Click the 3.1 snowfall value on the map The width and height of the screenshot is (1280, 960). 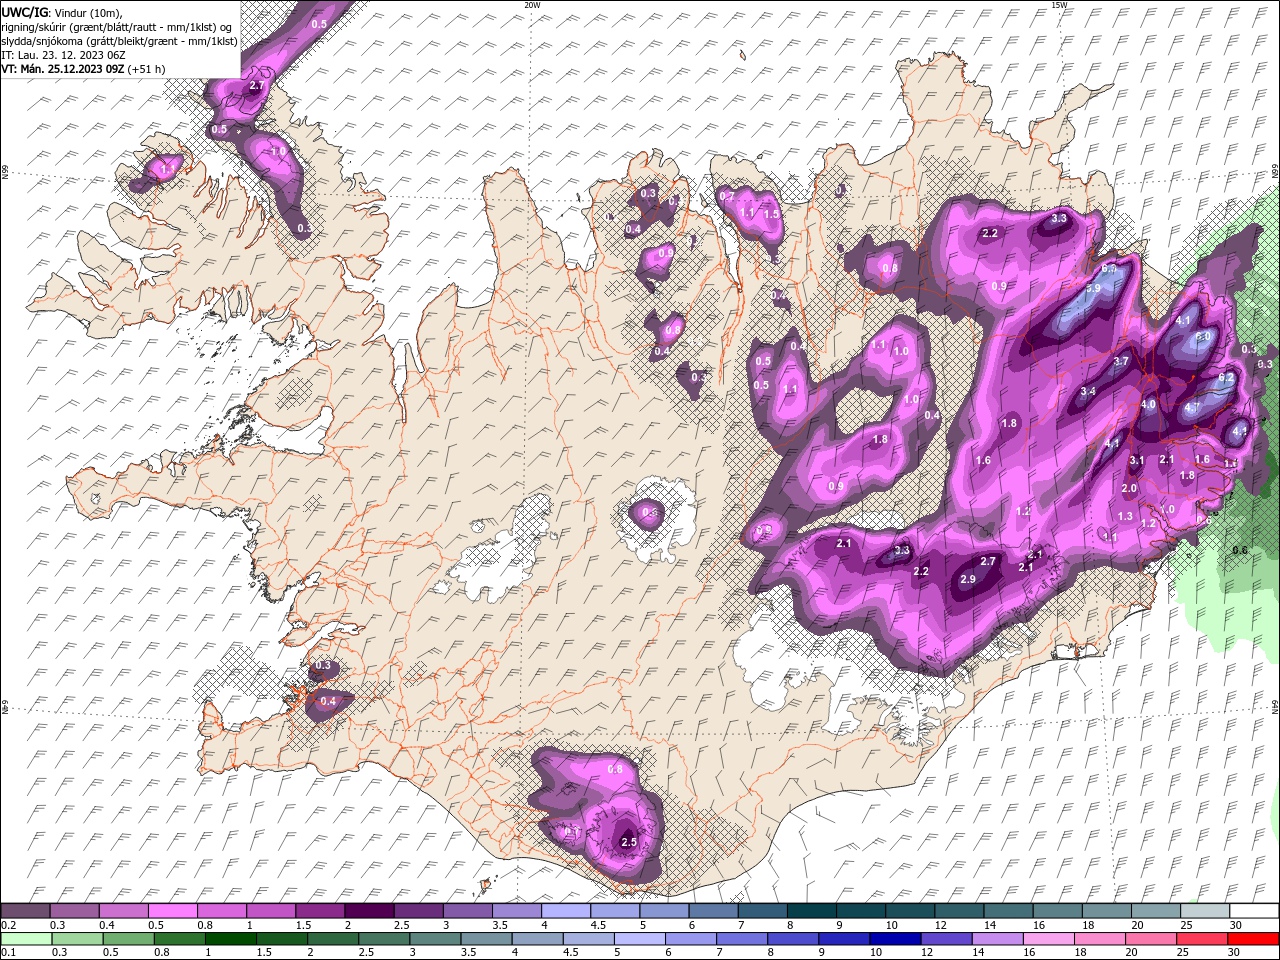[1136, 460]
